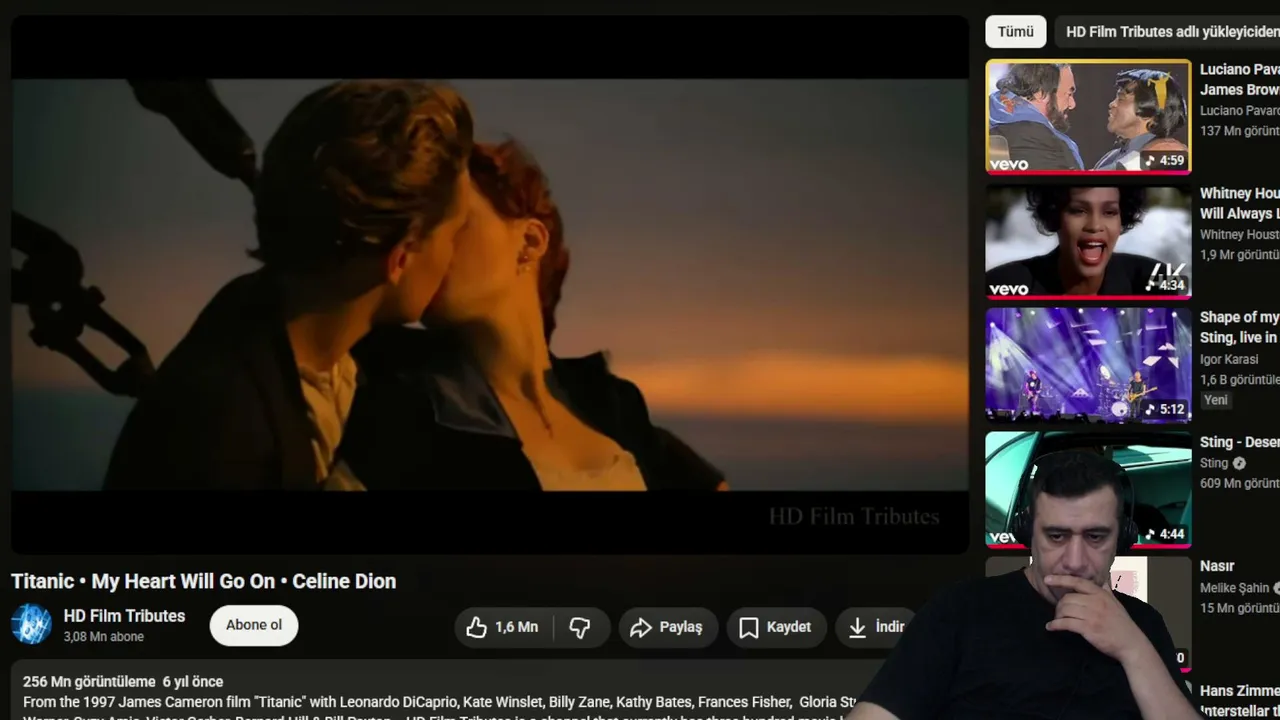Open the Hans Zimmer video title
Image resolution: width=1280 pixels, height=720 pixels.
1240,700
